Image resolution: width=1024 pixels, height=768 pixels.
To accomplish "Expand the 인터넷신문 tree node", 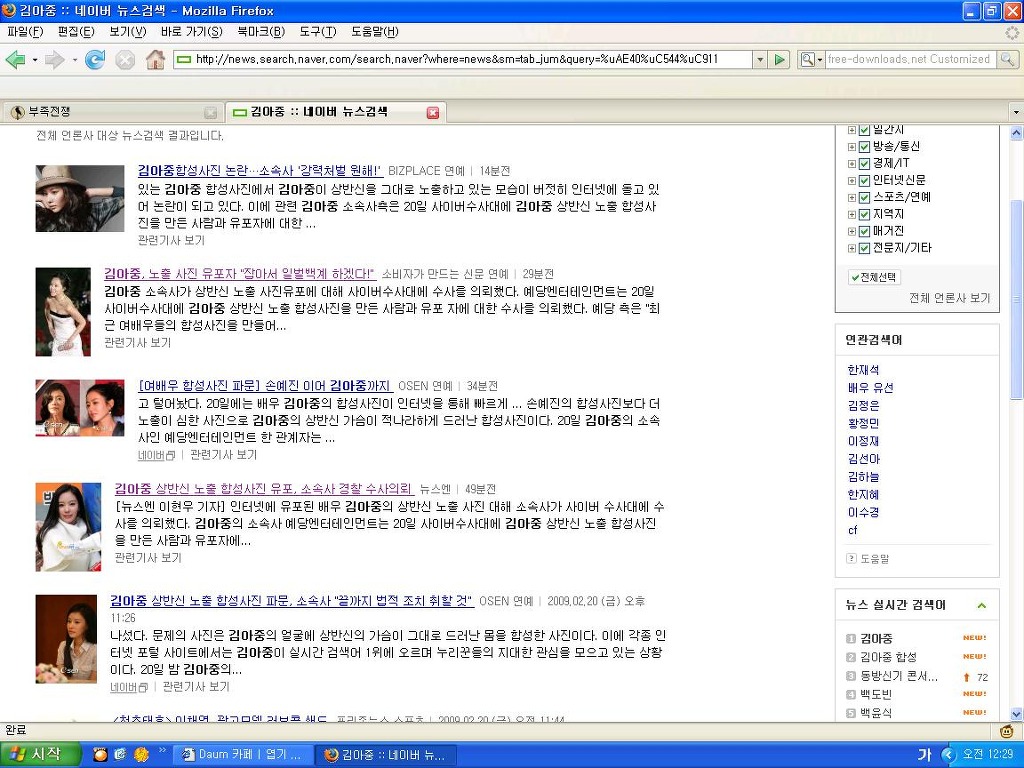I will (852, 181).
